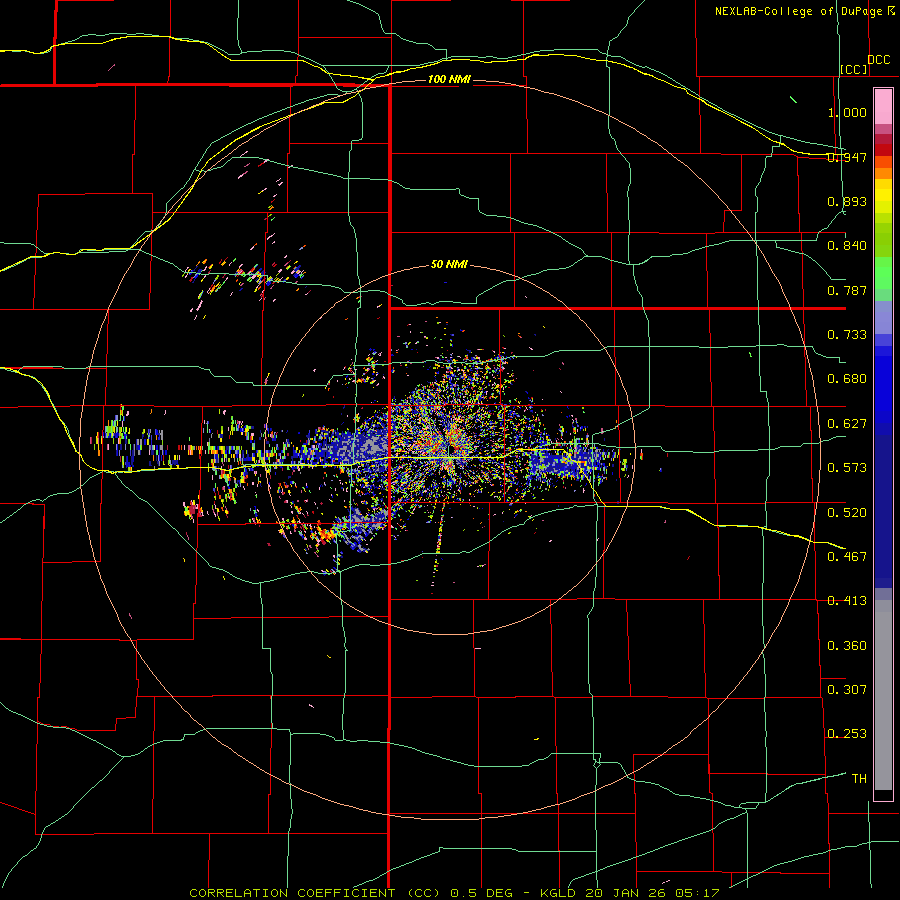Click the 0.573 scale value
Image resolution: width=900 pixels, height=900 pixels.
tap(847, 468)
